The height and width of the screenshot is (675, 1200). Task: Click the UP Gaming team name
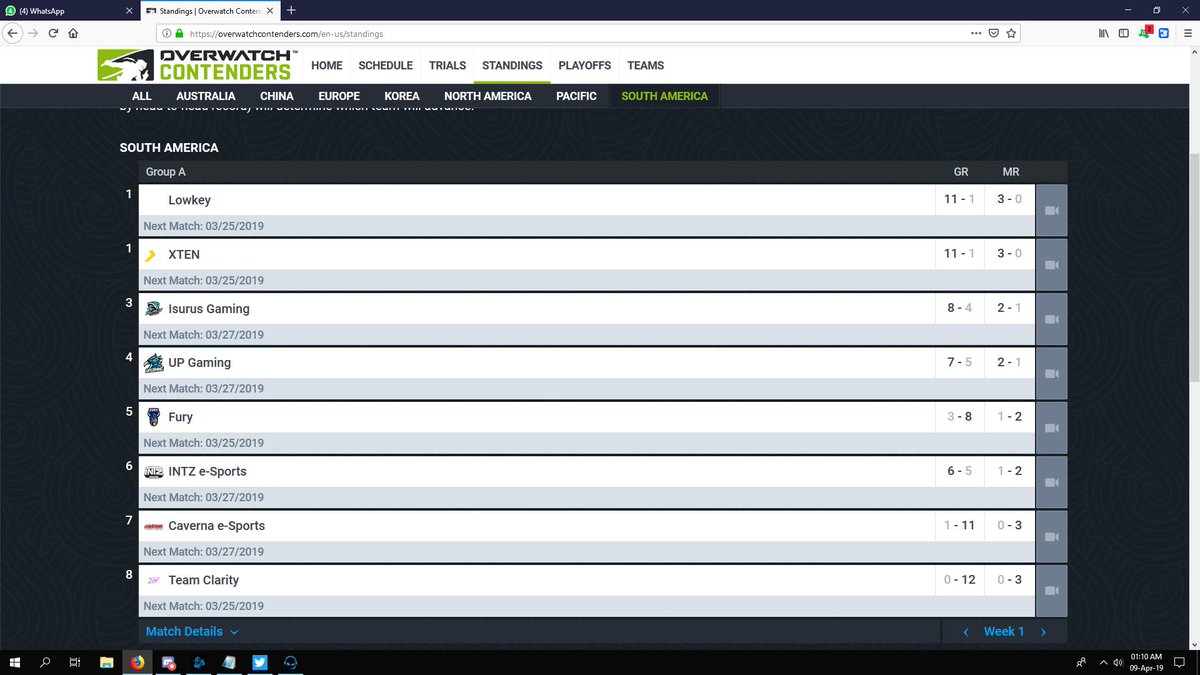(x=199, y=363)
